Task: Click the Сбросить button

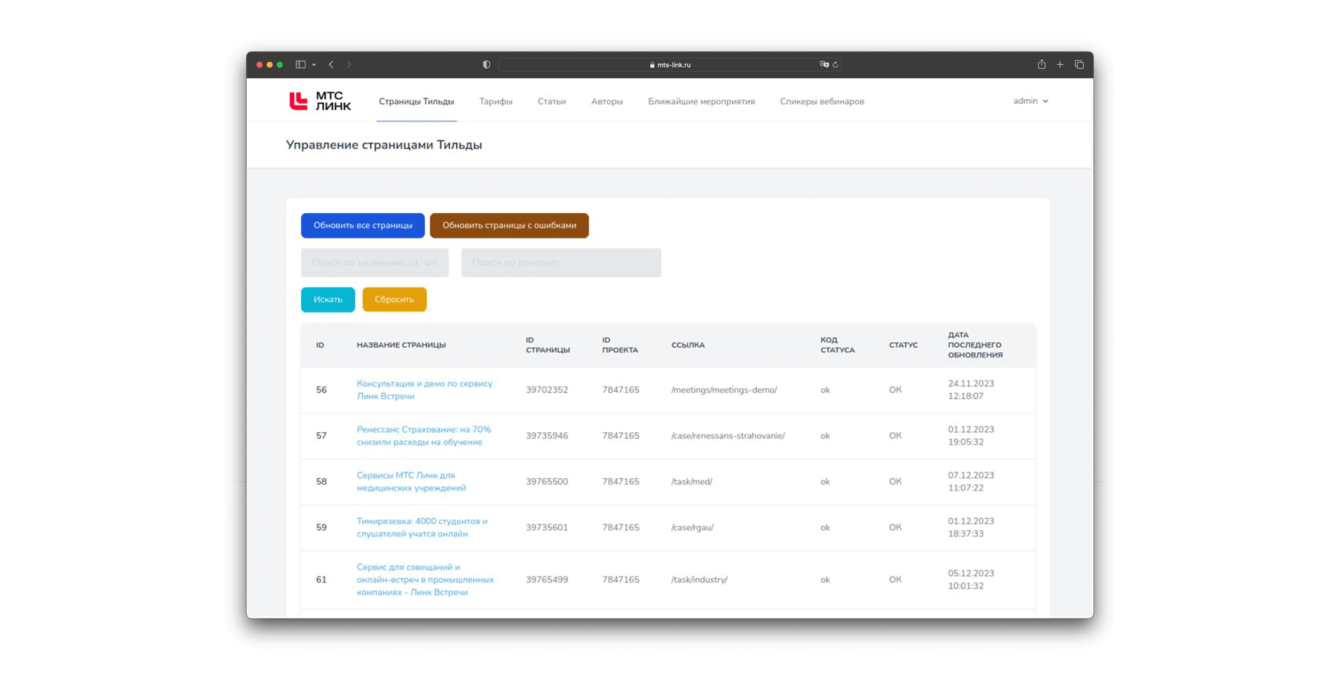Action: (x=394, y=299)
